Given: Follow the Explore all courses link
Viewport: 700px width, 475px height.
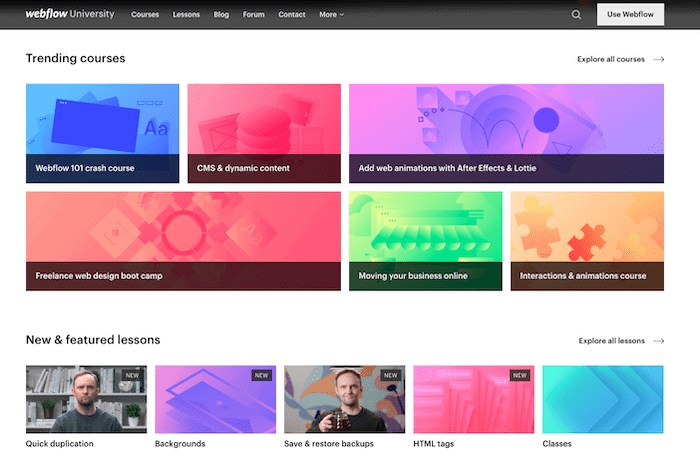Looking at the screenshot, I should [611, 59].
